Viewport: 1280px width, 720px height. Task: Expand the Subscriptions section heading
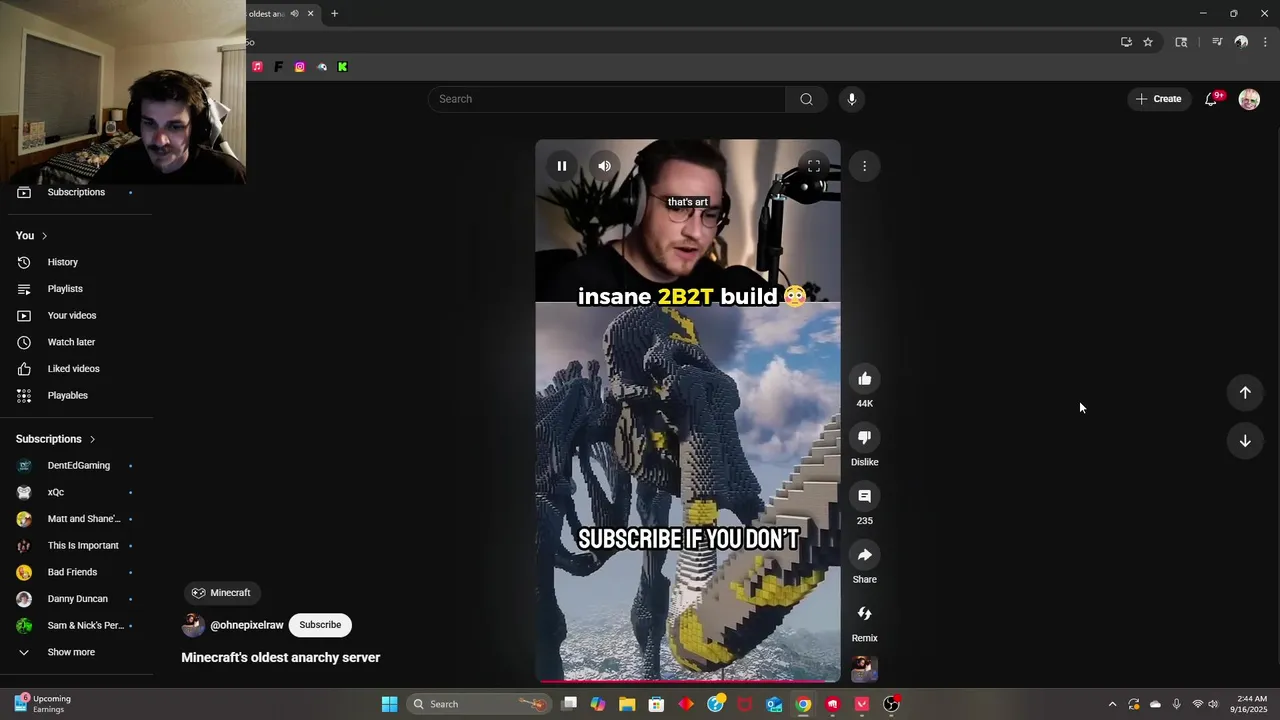click(x=56, y=439)
